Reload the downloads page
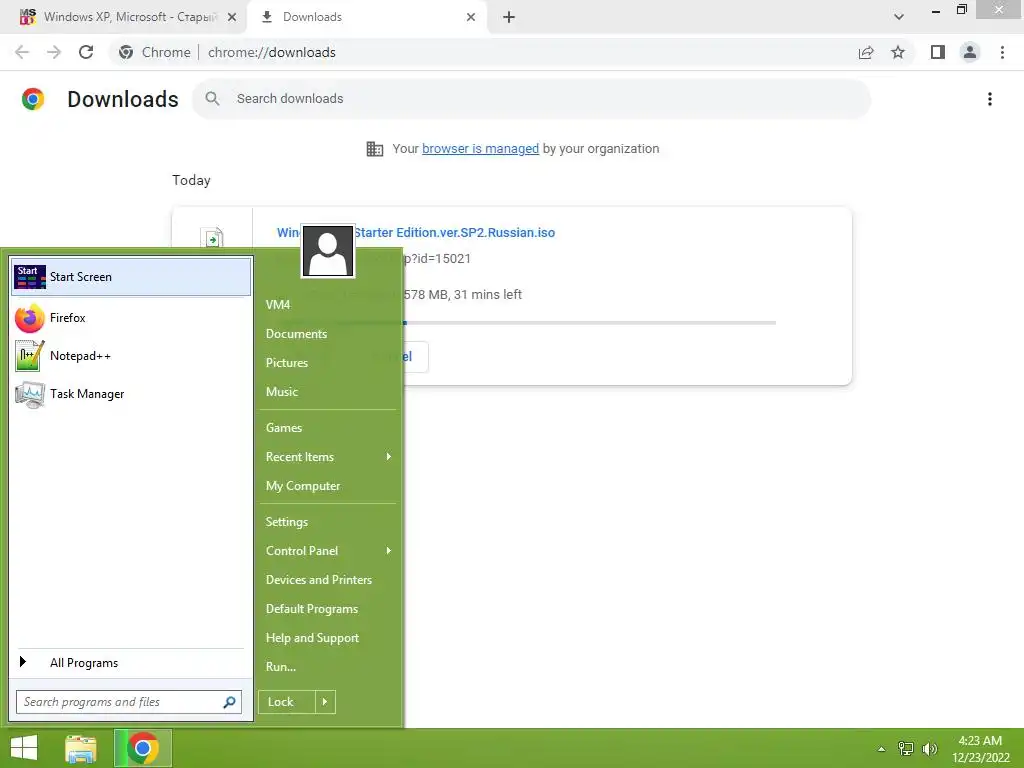Image resolution: width=1024 pixels, height=768 pixels. point(86,52)
